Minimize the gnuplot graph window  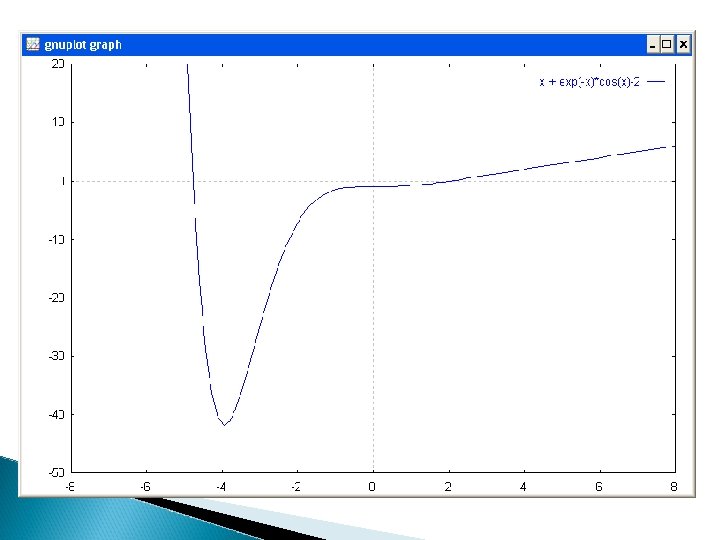[x=652, y=45]
